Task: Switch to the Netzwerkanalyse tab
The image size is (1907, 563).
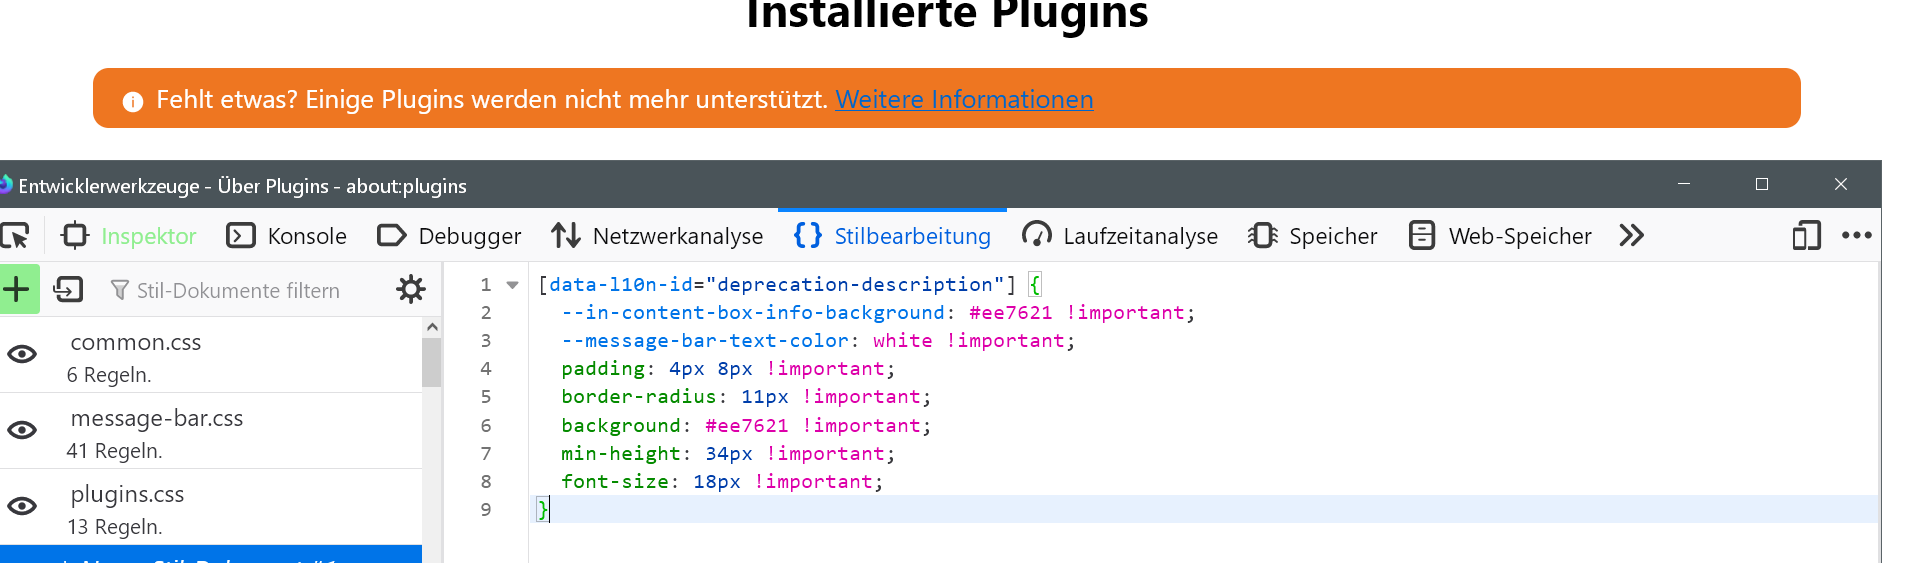Action: tap(657, 236)
